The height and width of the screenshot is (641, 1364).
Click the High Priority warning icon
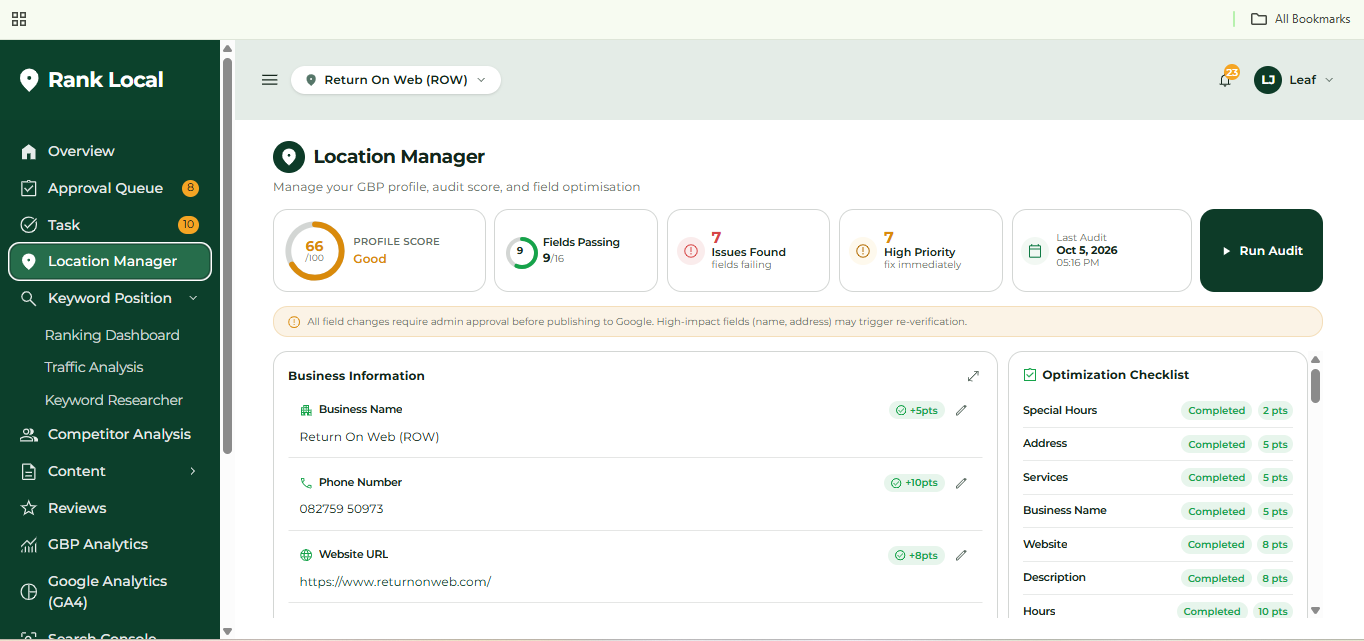(863, 251)
